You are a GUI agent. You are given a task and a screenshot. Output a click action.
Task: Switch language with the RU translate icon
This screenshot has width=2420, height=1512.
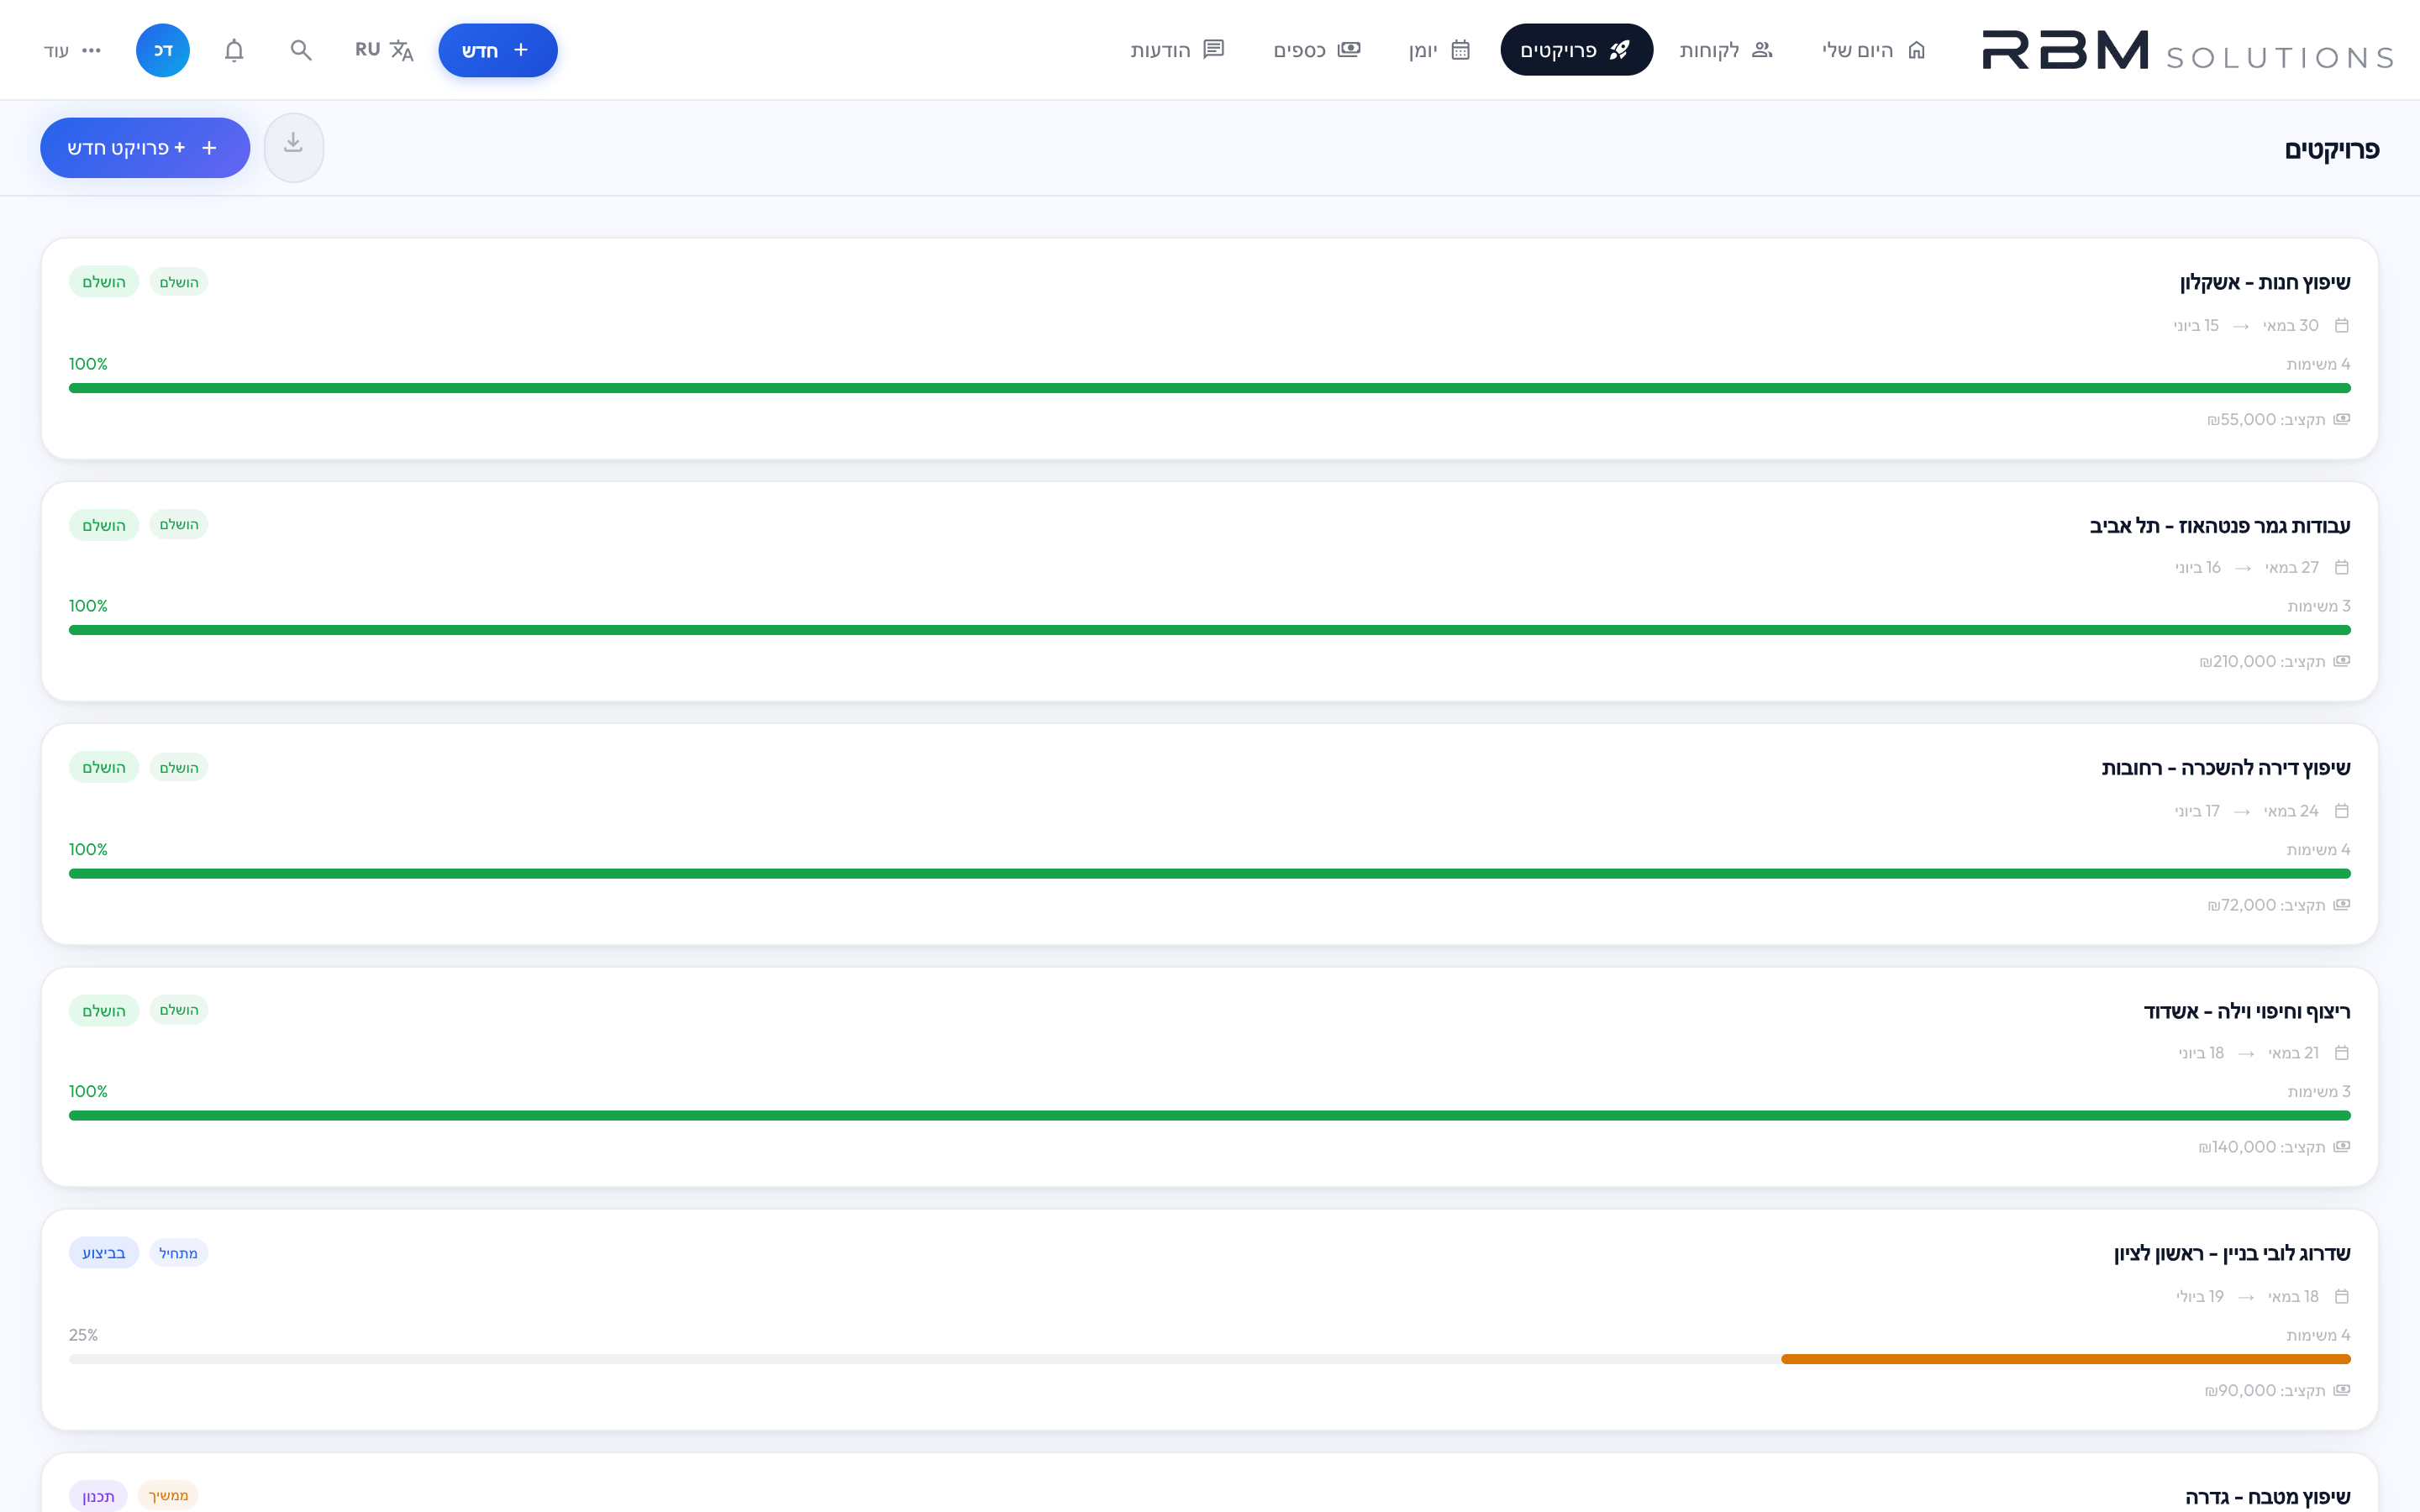(x=384, y=50)
